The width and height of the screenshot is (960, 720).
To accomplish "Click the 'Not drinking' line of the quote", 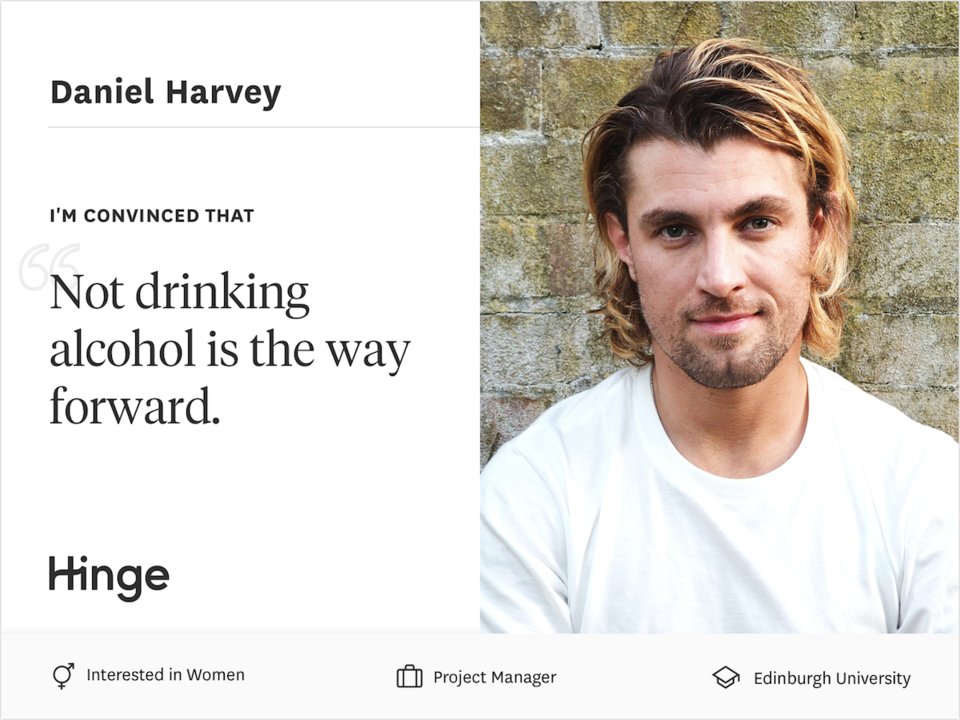I will point(179,293).
